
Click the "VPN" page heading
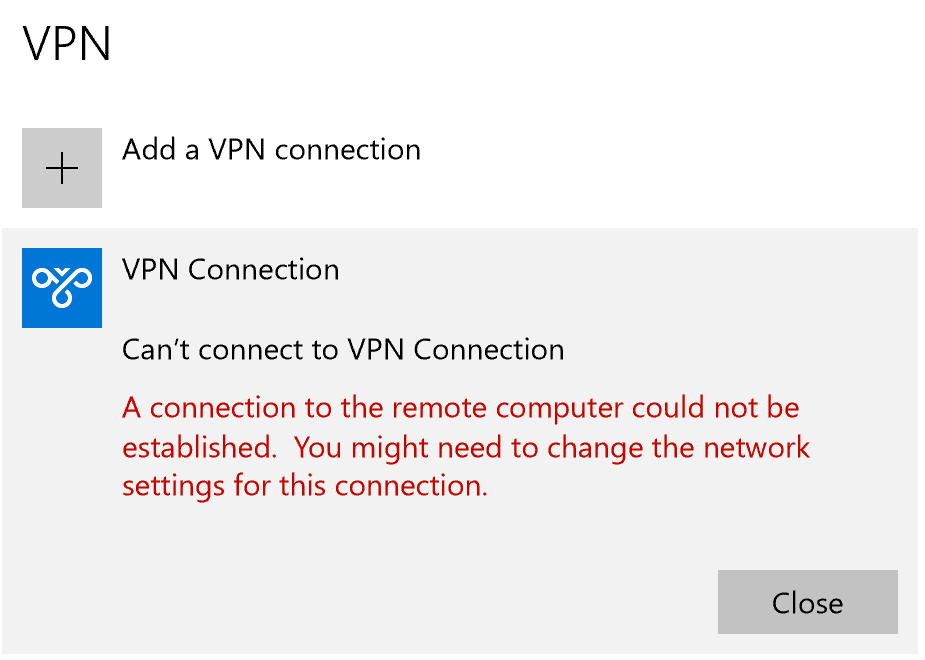click(67, 45)
